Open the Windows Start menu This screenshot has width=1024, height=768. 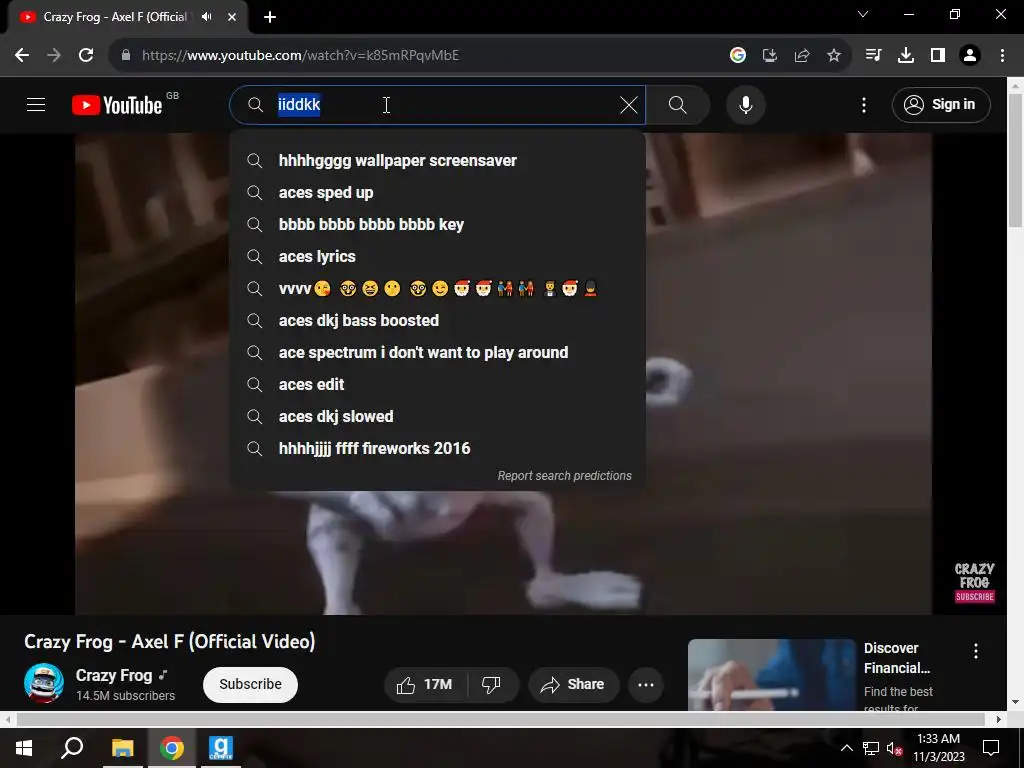click(24, 748)
